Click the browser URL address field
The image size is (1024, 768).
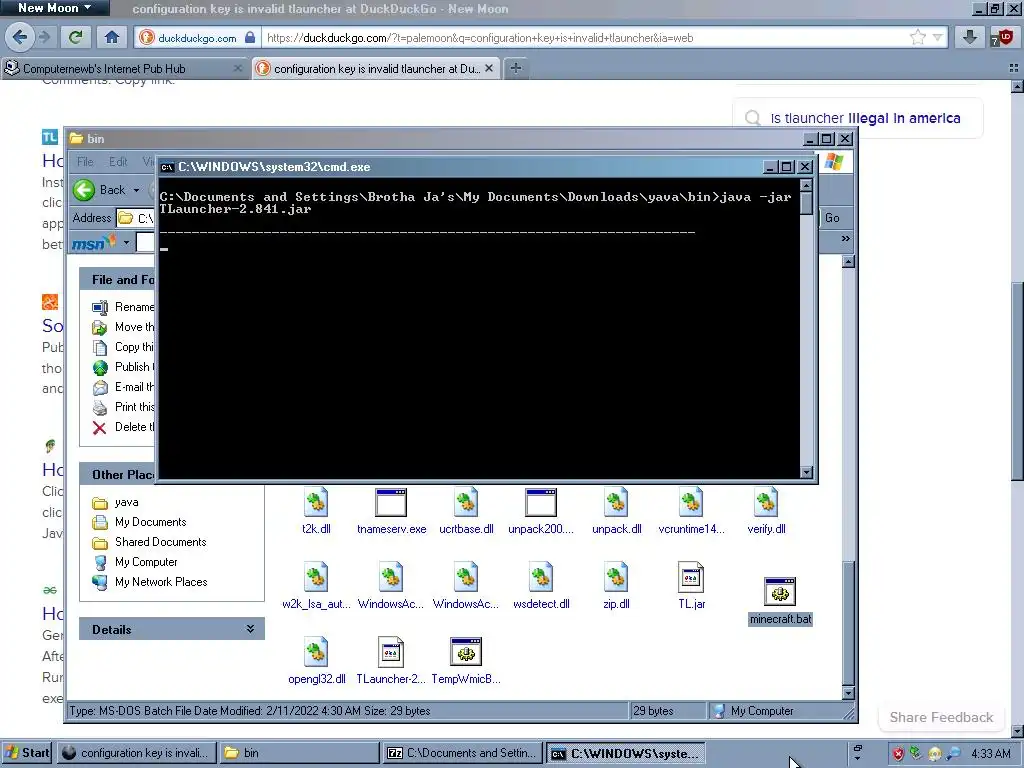point(584,38)
